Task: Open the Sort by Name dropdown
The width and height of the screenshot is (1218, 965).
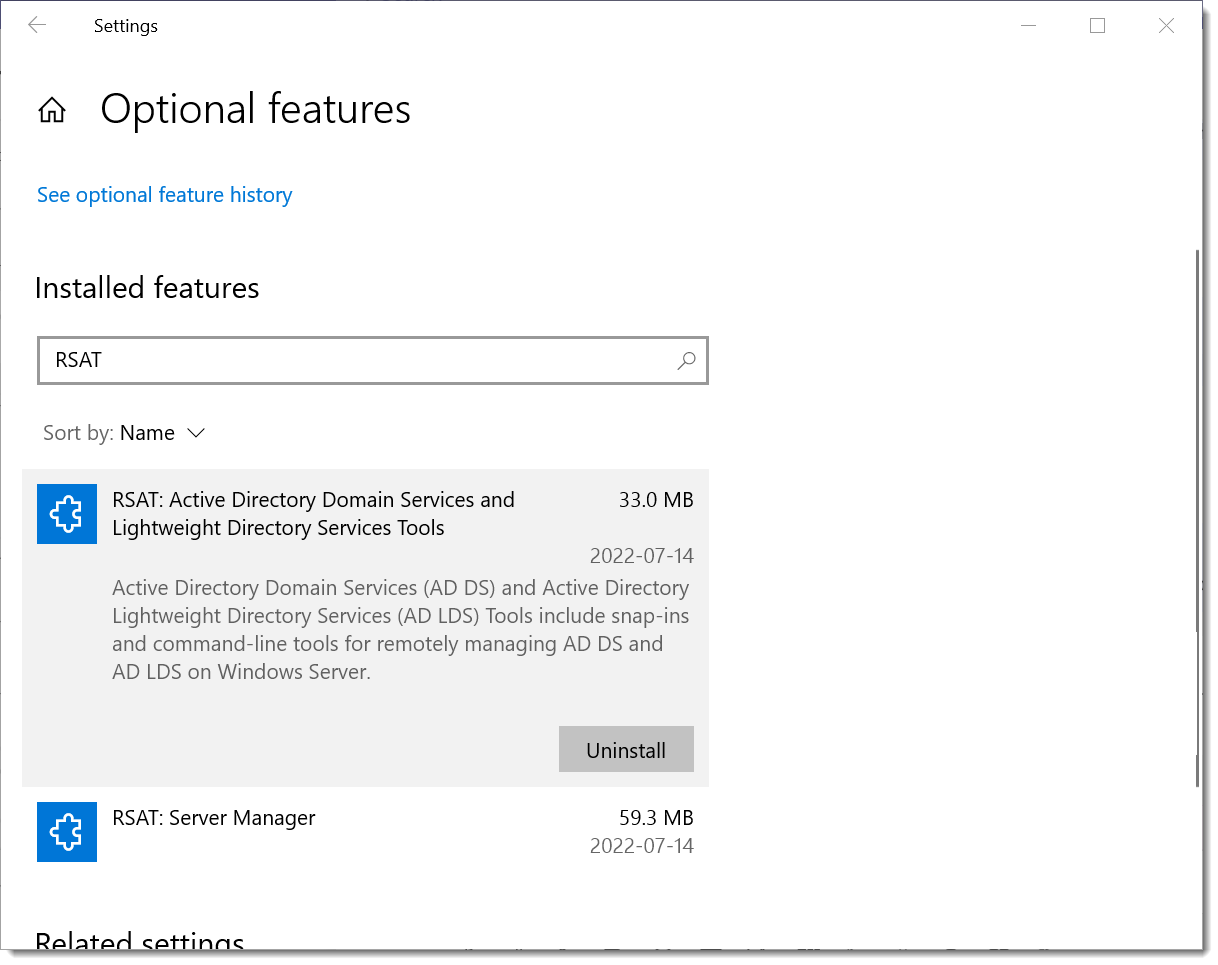Action: tap(124, 433)
